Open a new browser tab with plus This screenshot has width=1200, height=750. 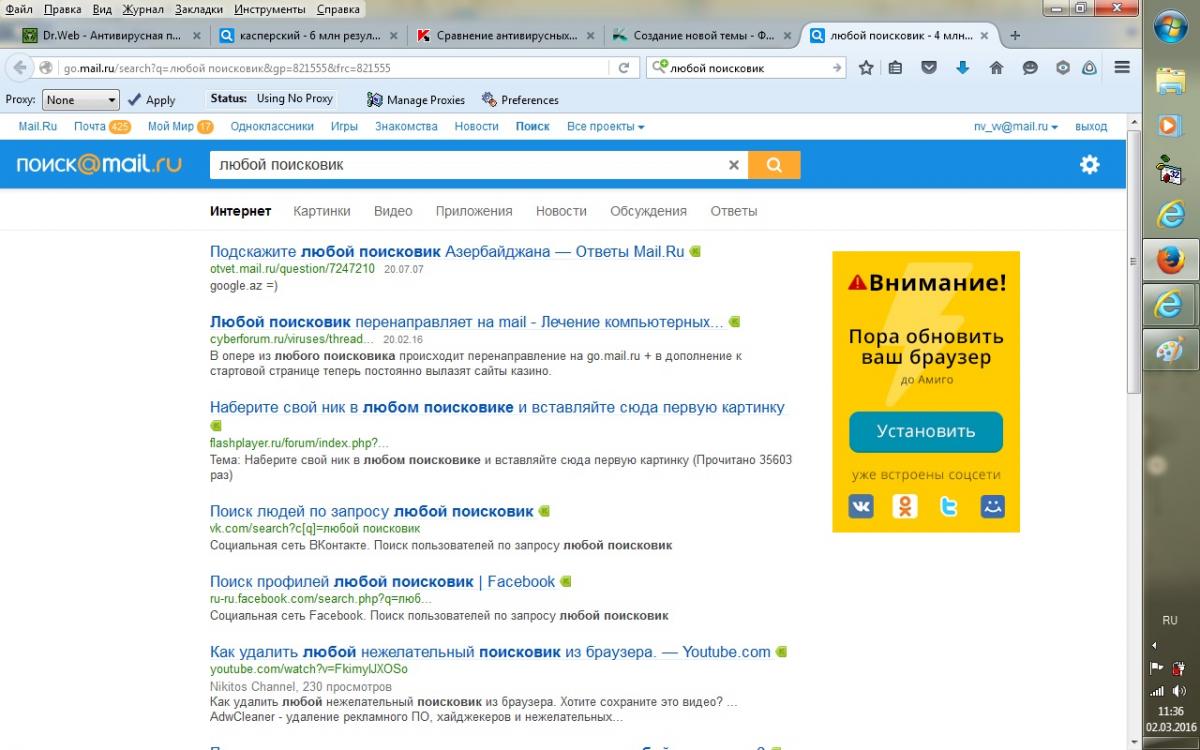pyautogui.click(x=1016, y=35)
